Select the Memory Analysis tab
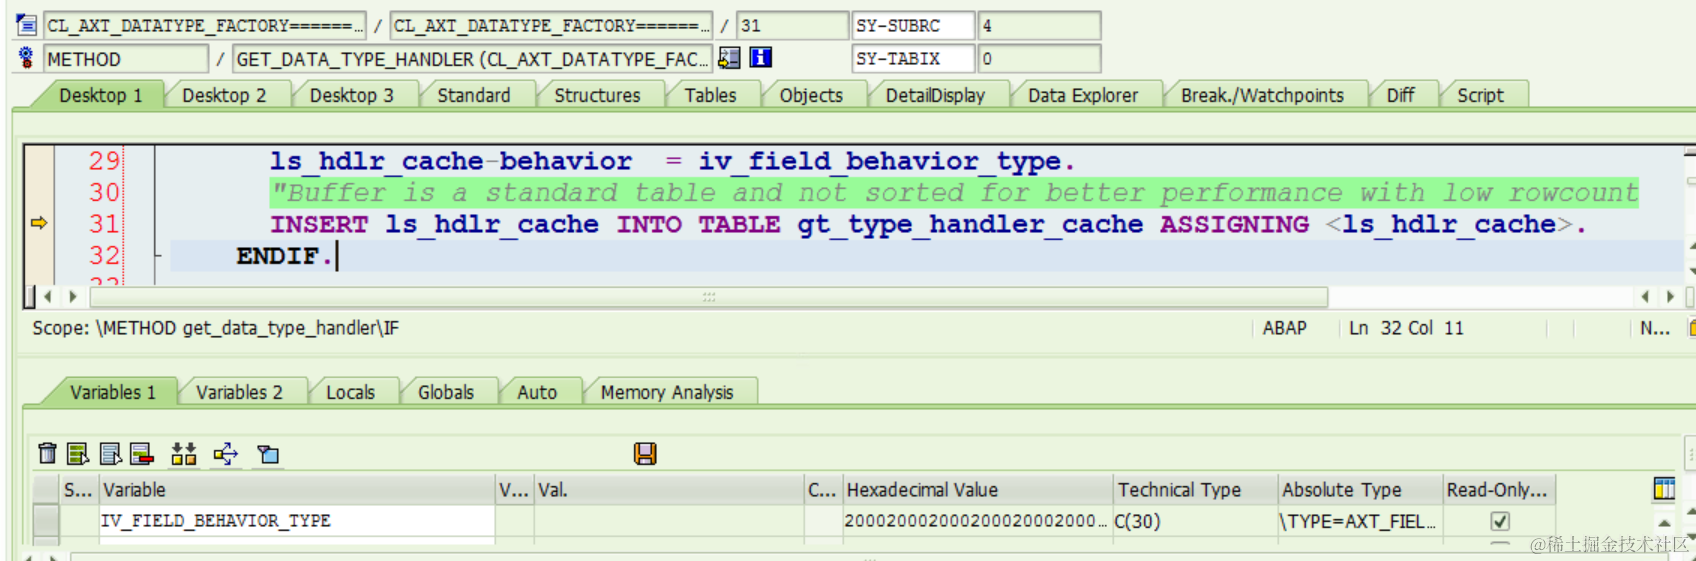The height and width of the screenshot is (561, 1696). coord(667,392)
